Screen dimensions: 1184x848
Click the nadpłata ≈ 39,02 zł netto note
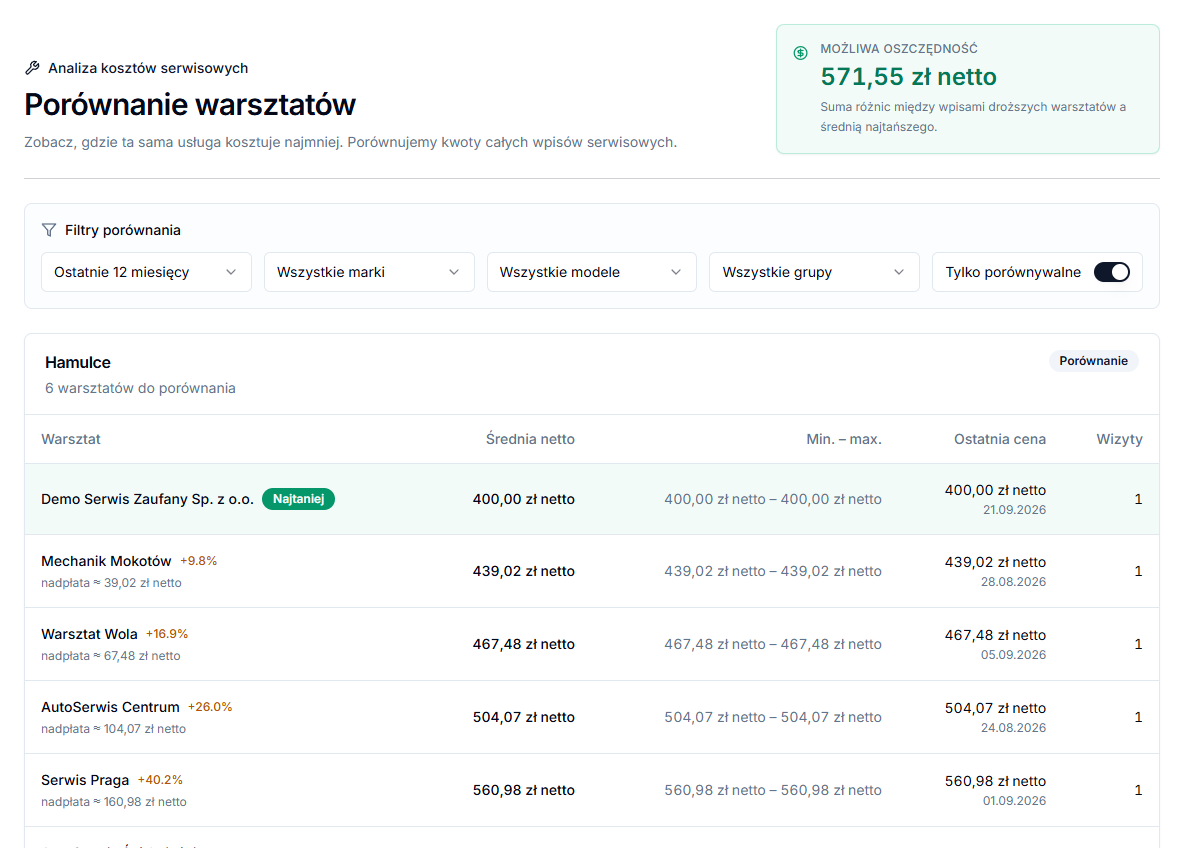[111, 583]
